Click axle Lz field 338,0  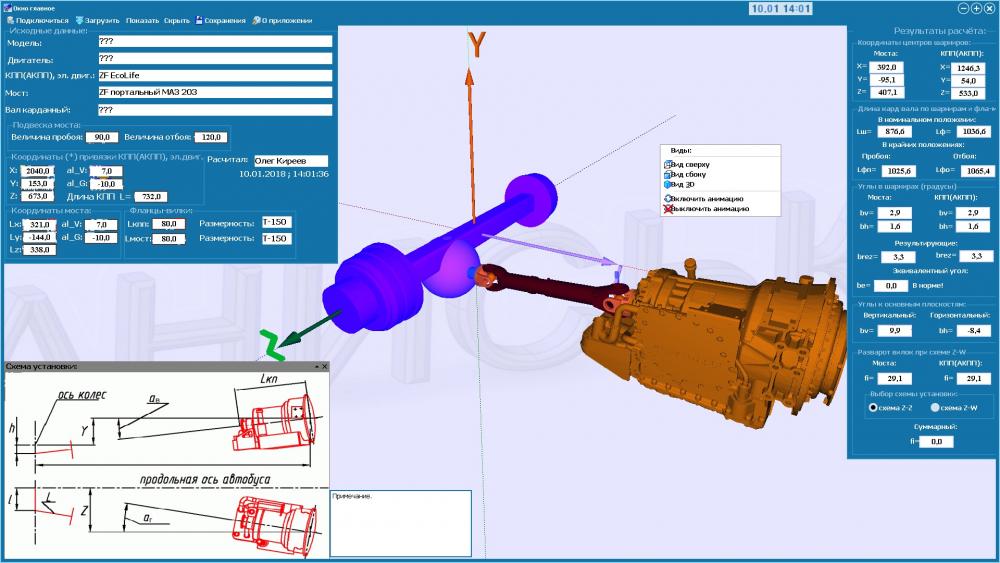pyautogui.click(x=40, y=250)
